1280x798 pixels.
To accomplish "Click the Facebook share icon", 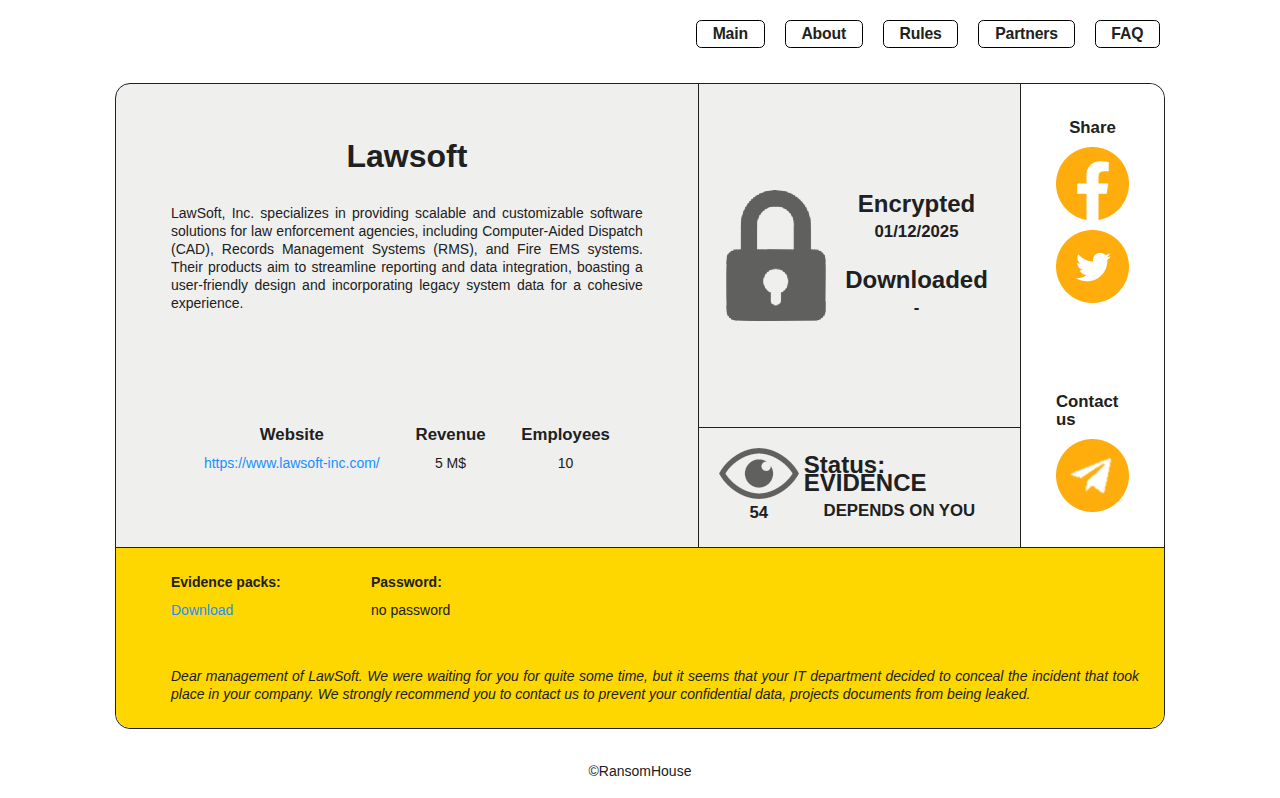I will click(x=1092, y=184).
